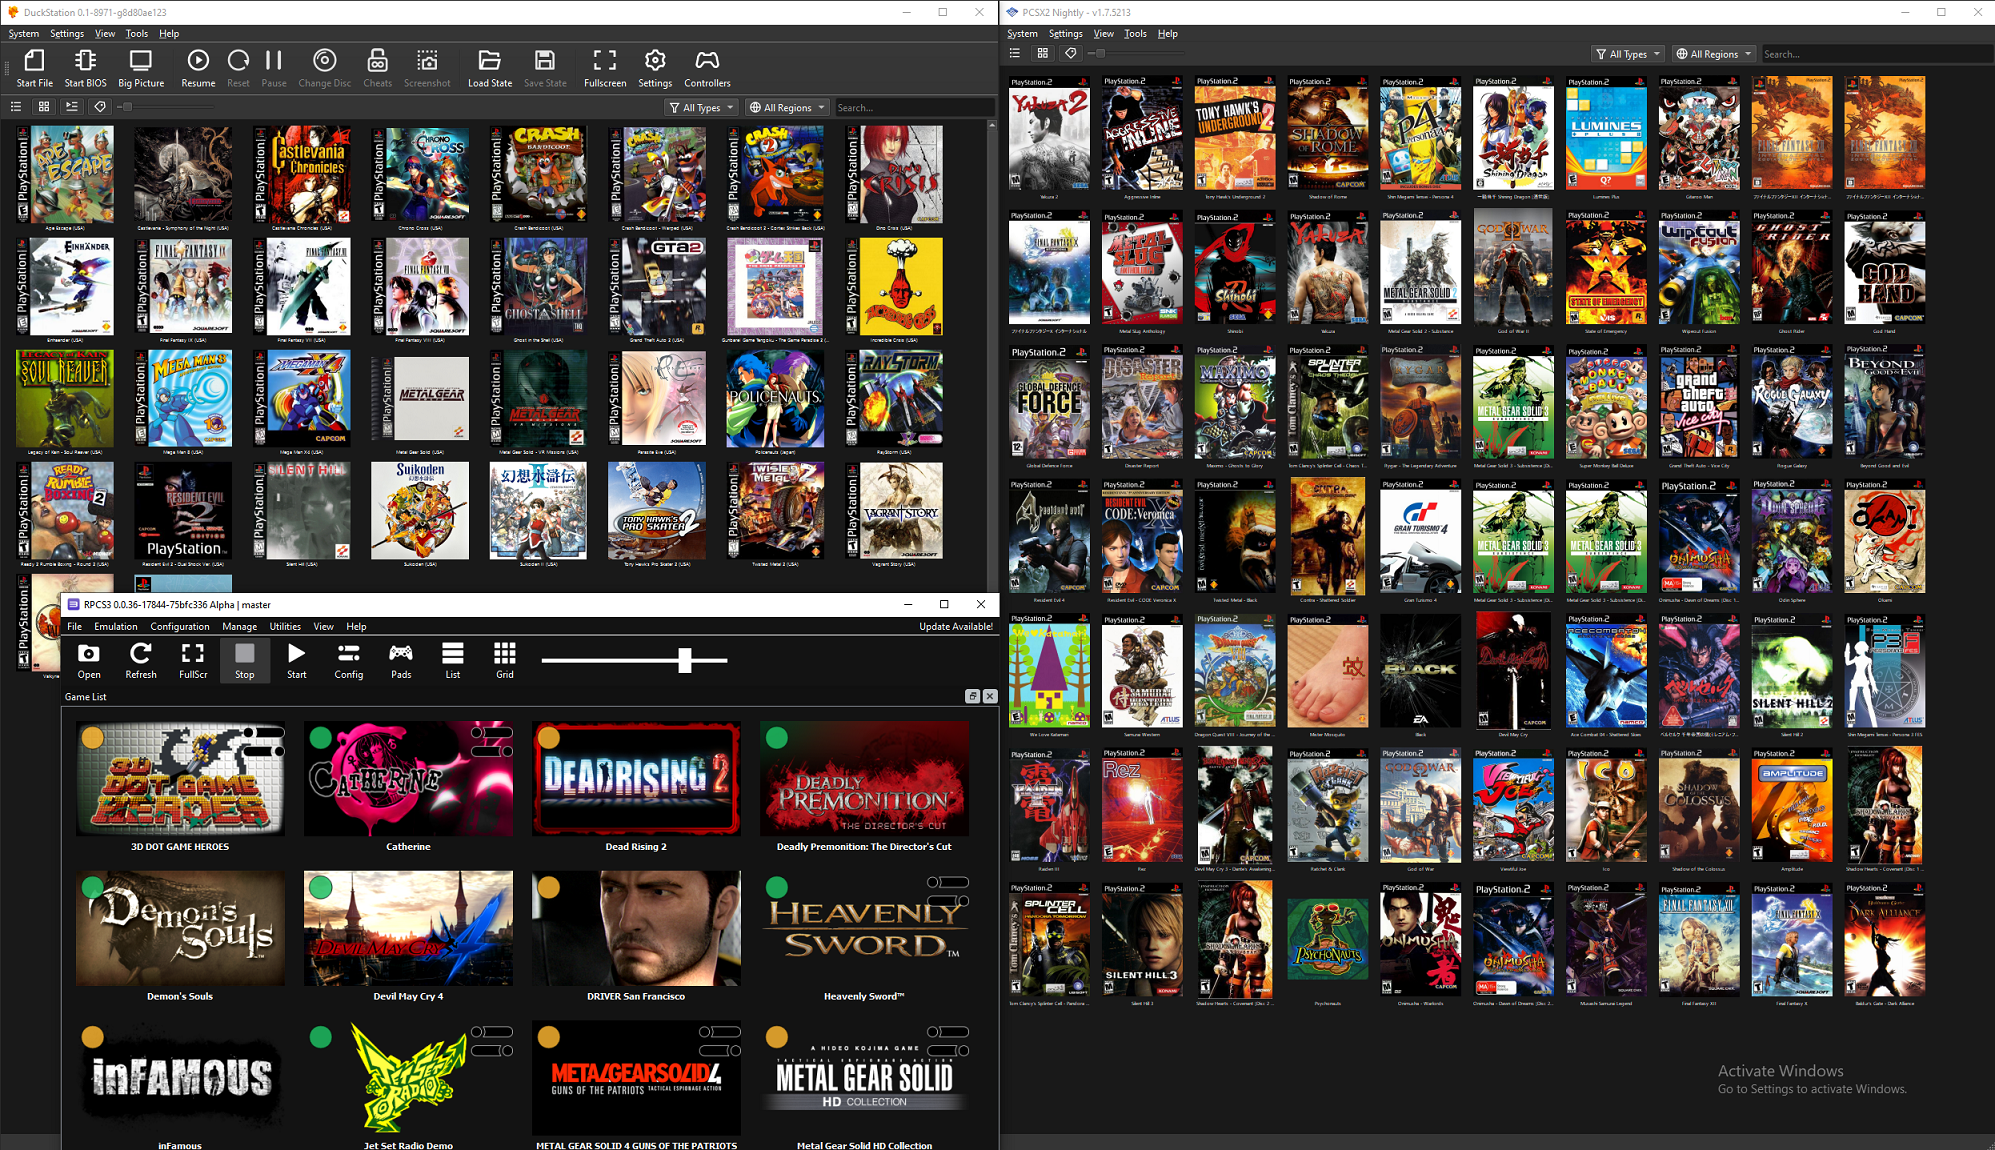
Task: Expand All Types filter in DuckStation
Action: point(702,107)
